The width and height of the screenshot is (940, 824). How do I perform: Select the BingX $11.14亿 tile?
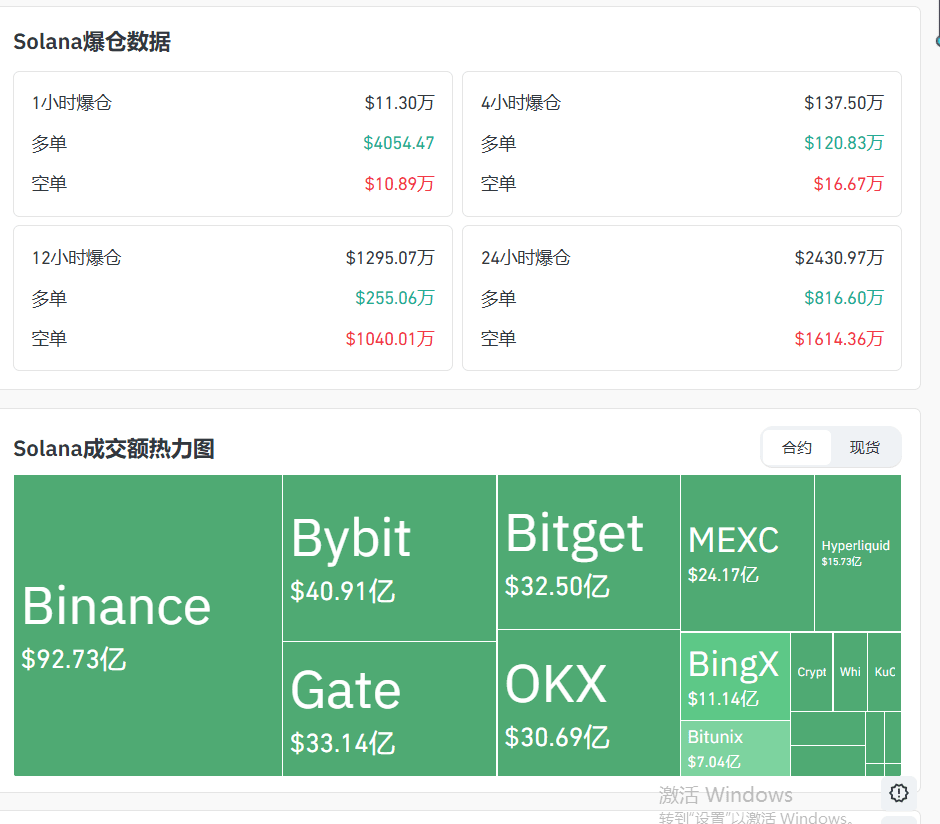point(736,676)
